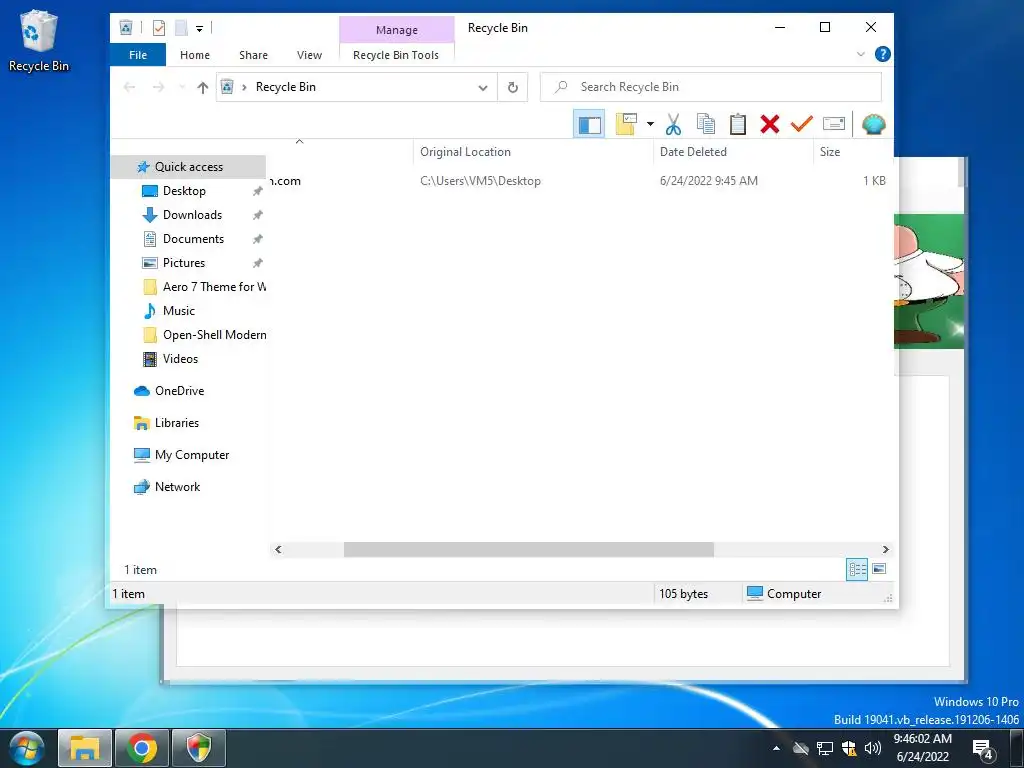
Task: Click the C:\Users\VM5\Desktop location cell
Action: pos(480,181)
